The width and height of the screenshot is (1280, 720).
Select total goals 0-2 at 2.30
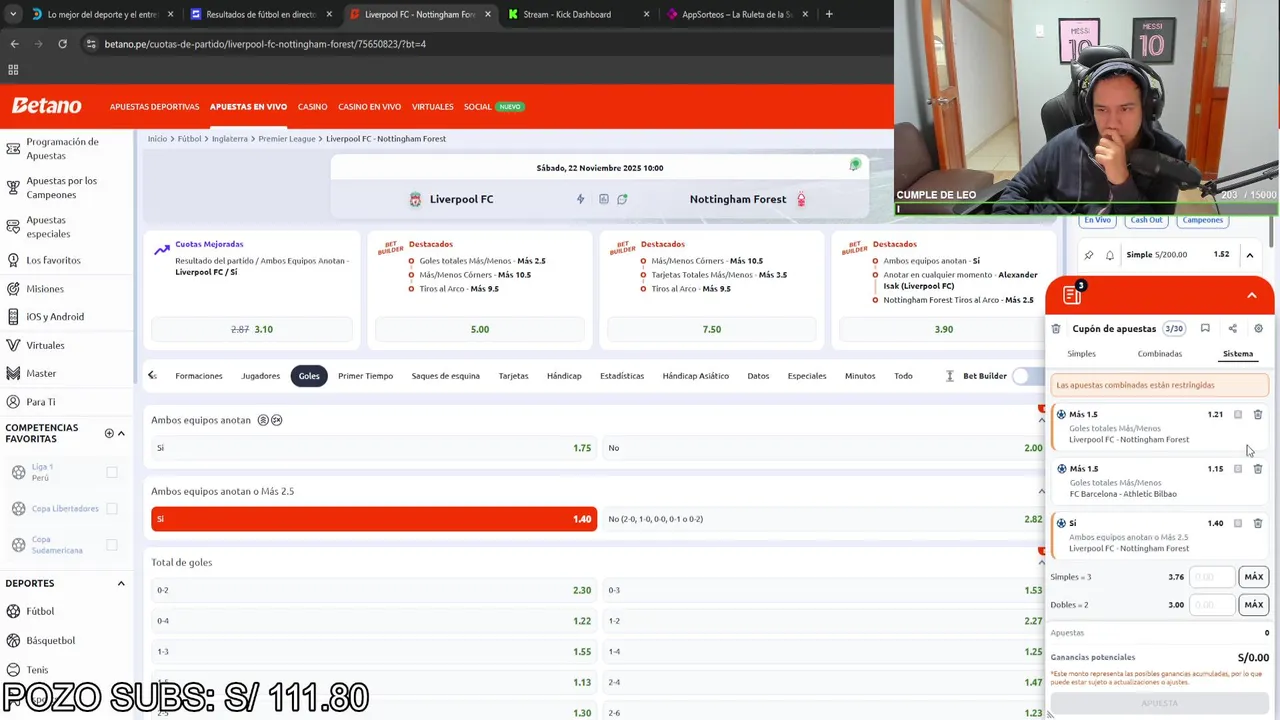(x=373, y=590)
